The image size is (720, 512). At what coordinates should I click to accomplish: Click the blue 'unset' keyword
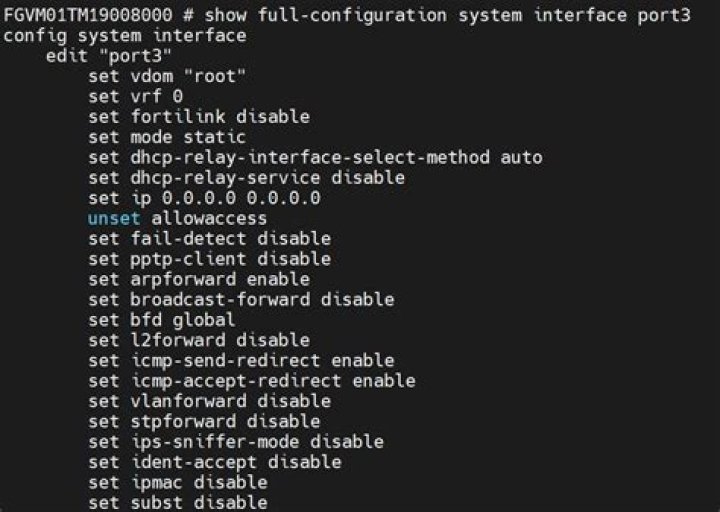click(114, 218)
